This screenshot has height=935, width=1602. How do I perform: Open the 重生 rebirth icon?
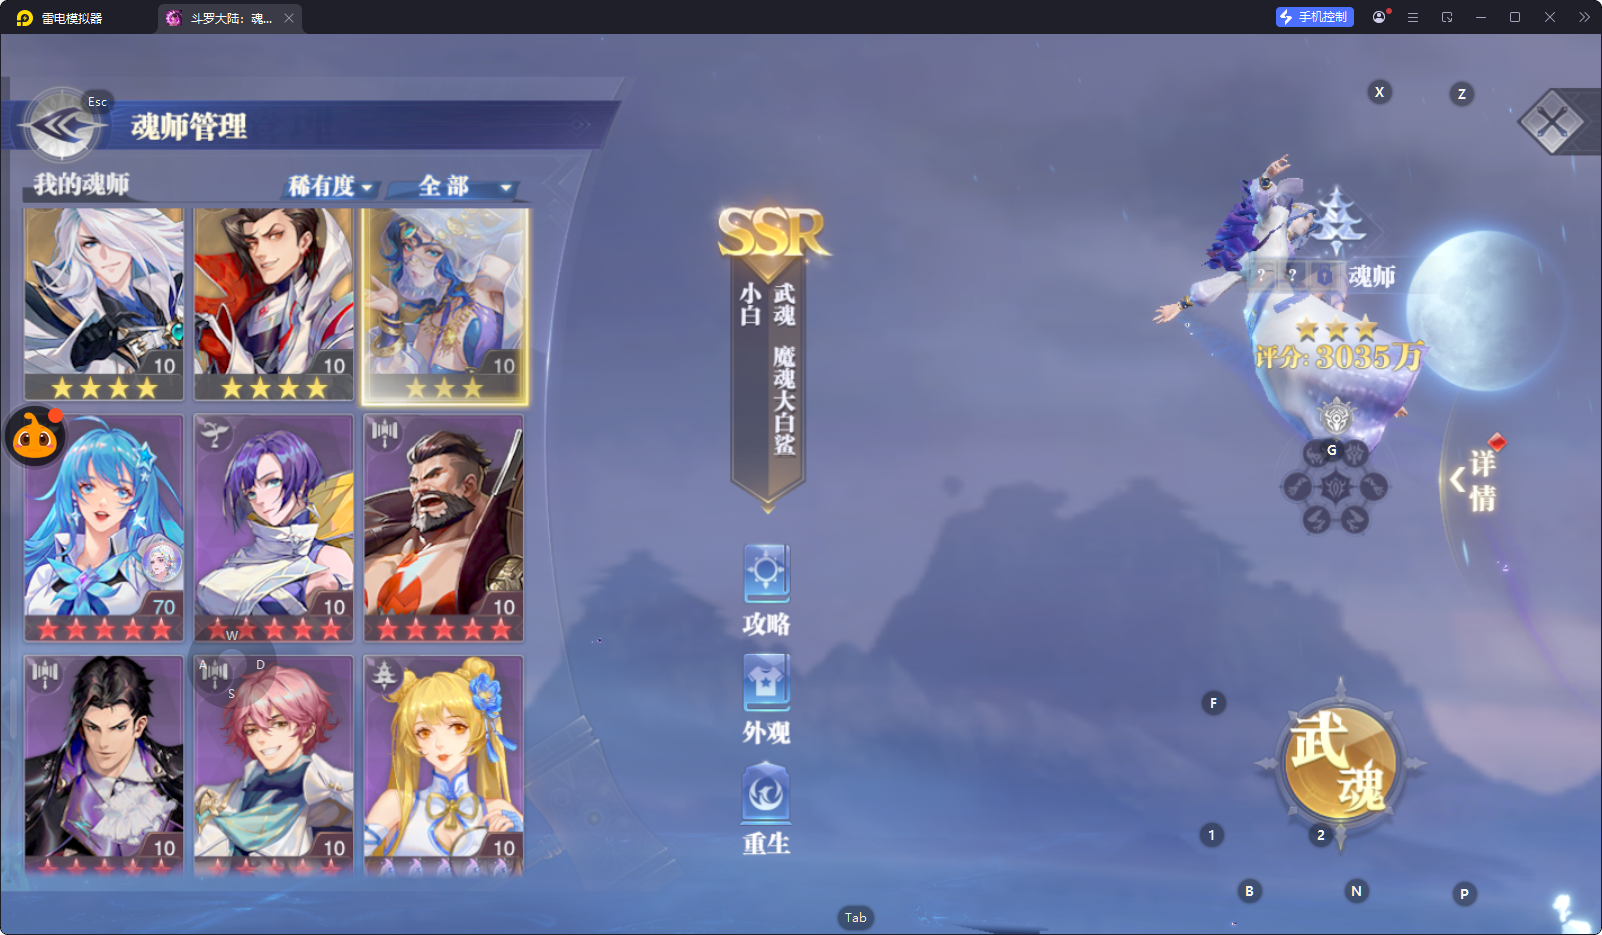(x=767, y=809)
